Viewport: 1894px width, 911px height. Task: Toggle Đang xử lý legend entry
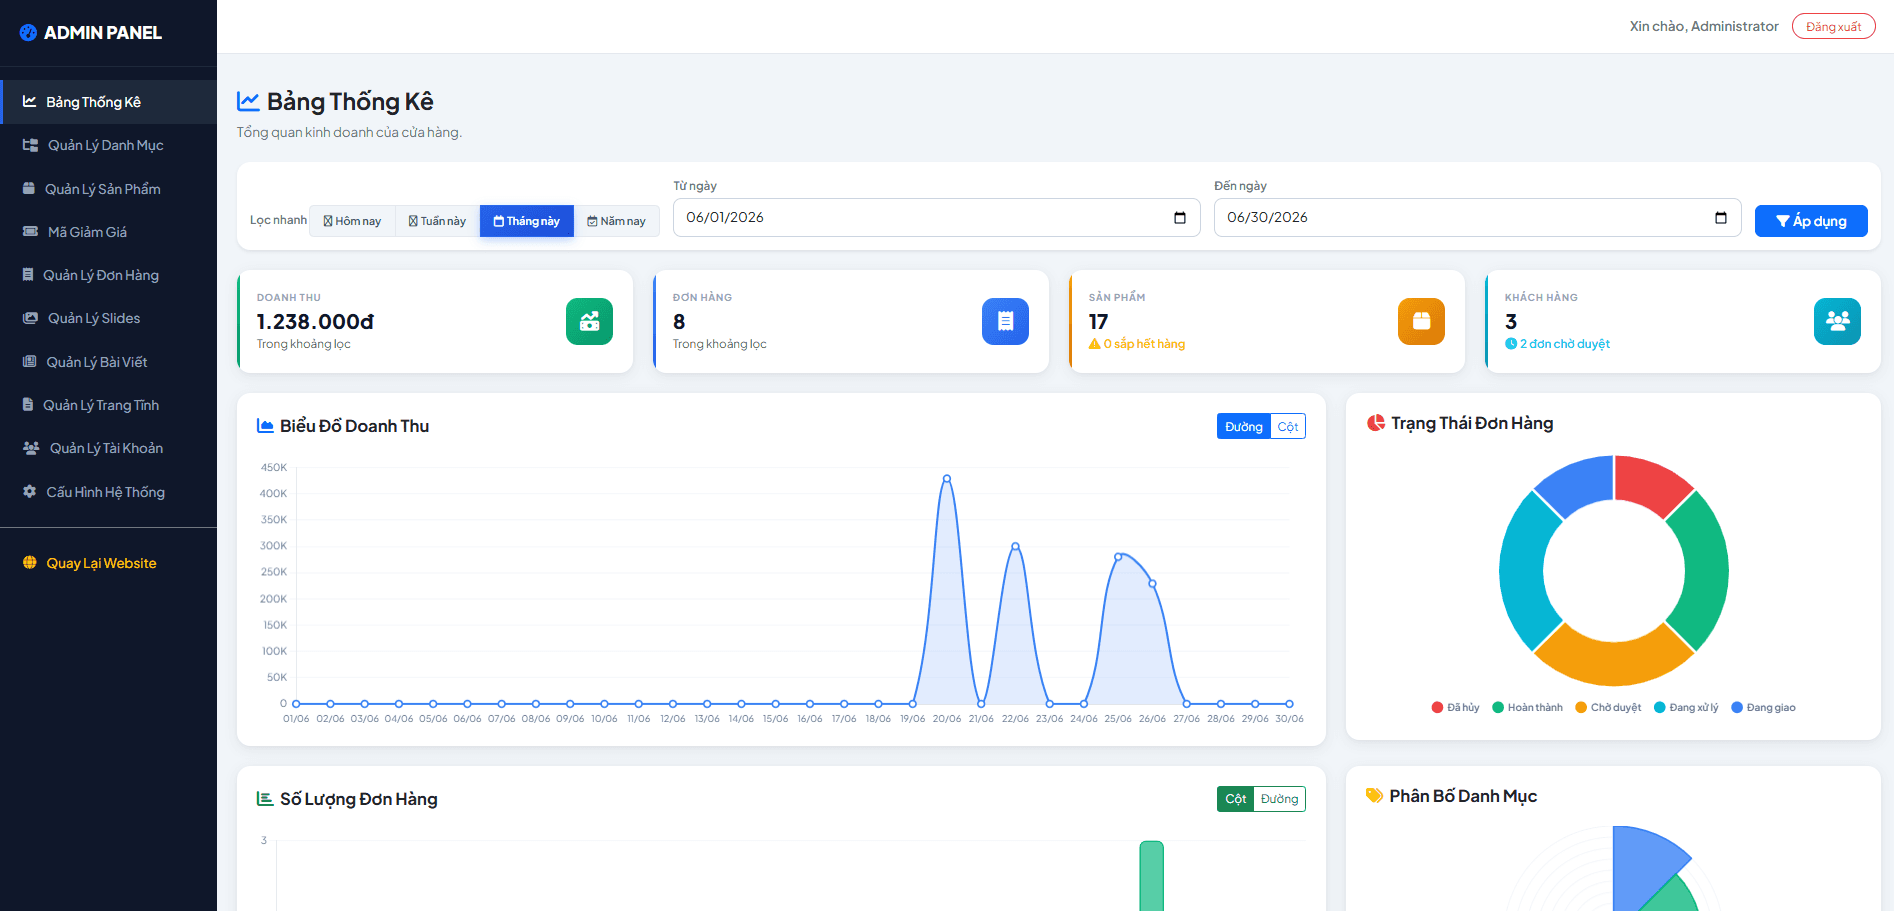(1686, 707)
